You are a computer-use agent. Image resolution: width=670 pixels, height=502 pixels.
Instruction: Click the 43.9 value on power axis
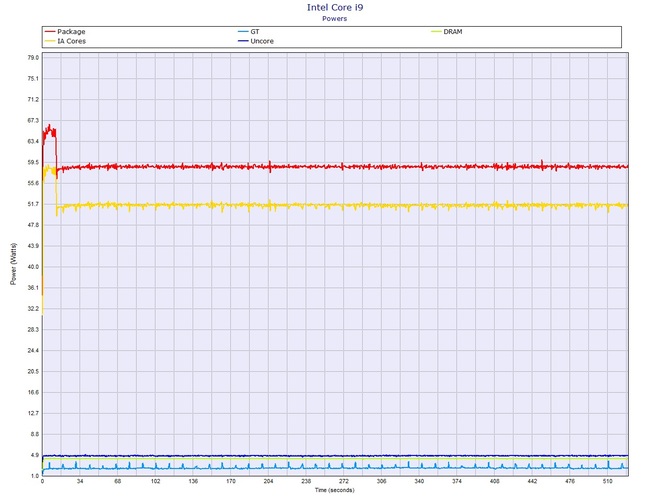click(33, 246)
